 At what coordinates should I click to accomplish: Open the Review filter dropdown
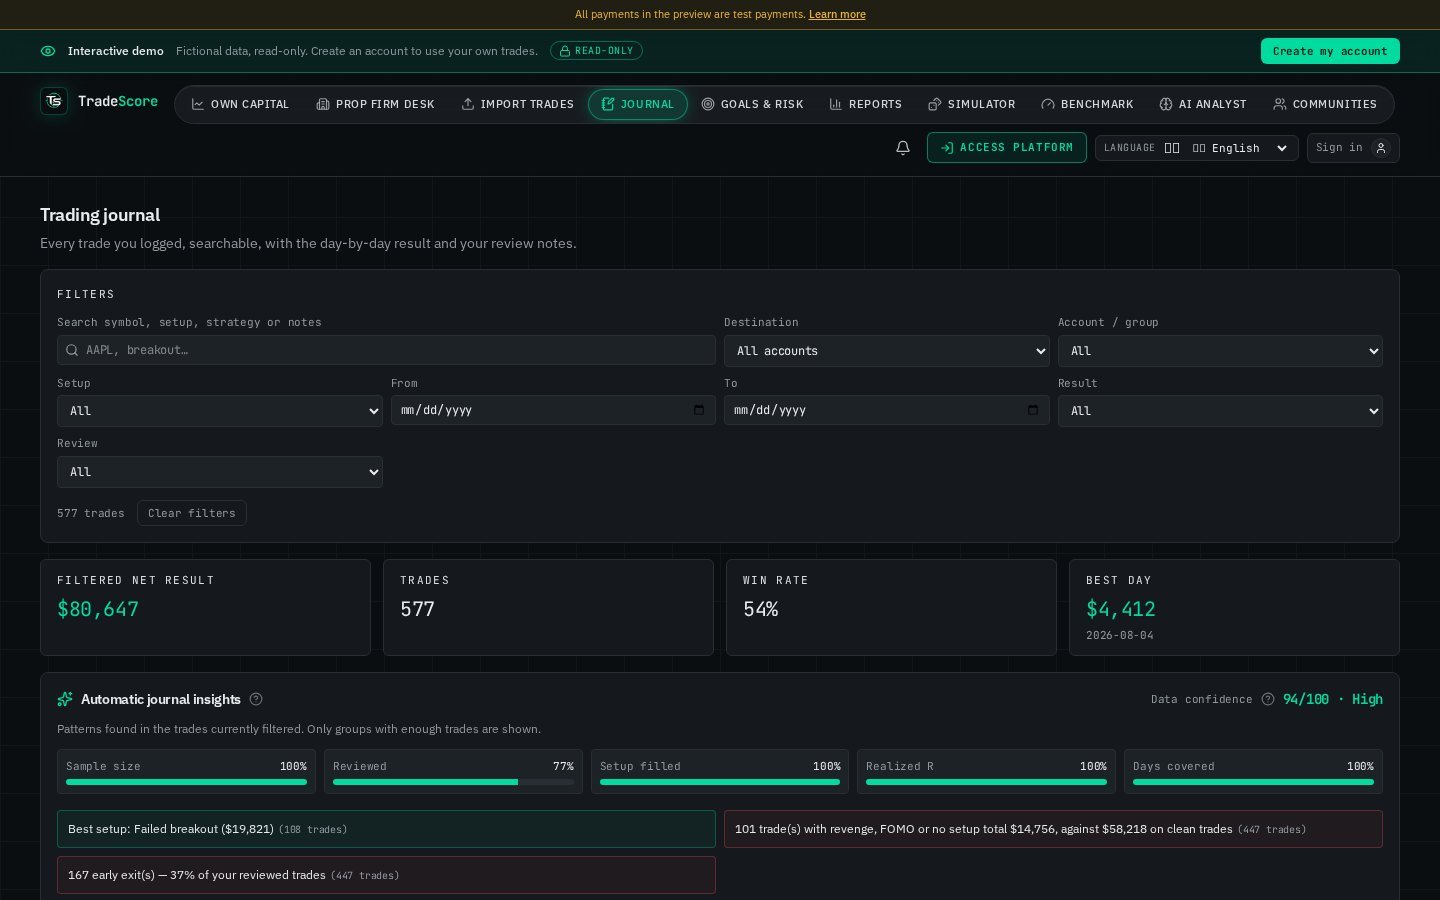tap(220, 472)
